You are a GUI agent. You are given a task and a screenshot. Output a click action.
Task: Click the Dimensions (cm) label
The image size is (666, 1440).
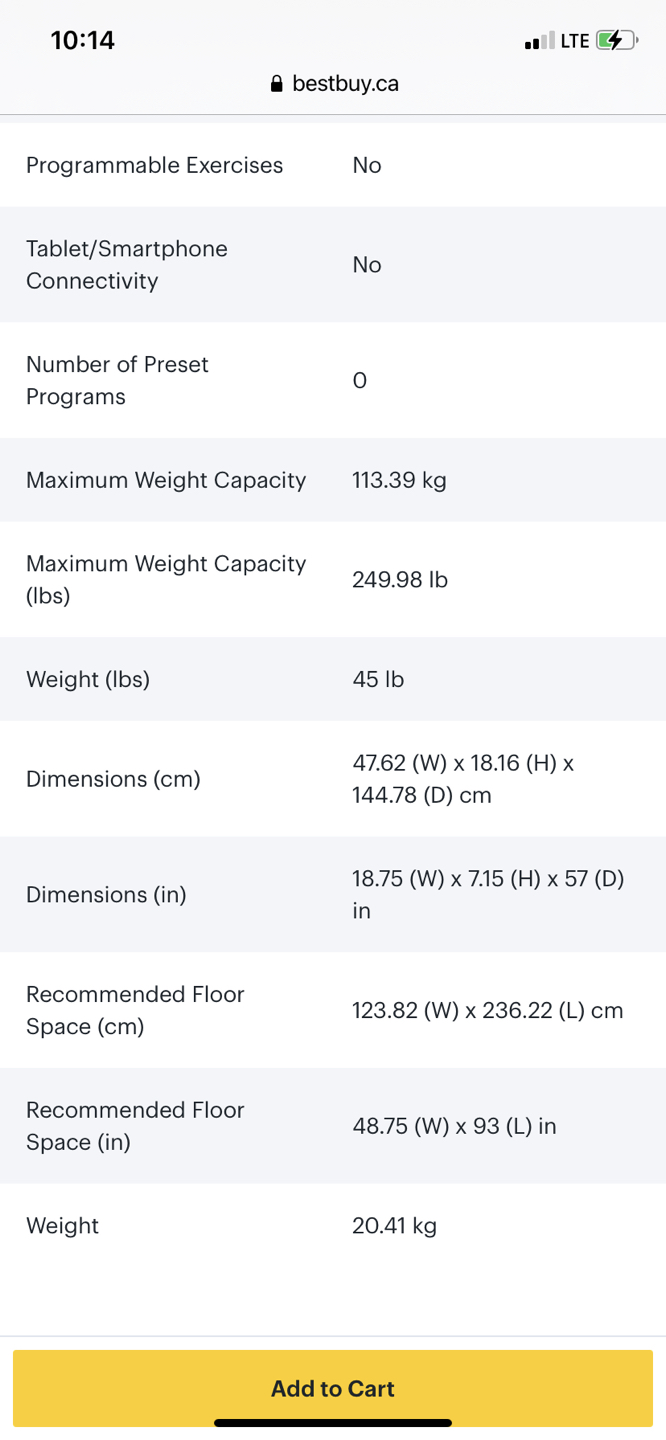click(x=113, y=779)
